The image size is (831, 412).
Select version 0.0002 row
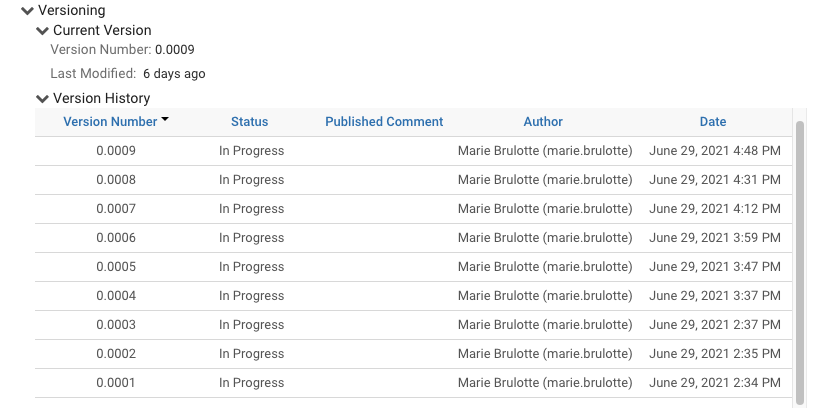(x=116, y=354)
